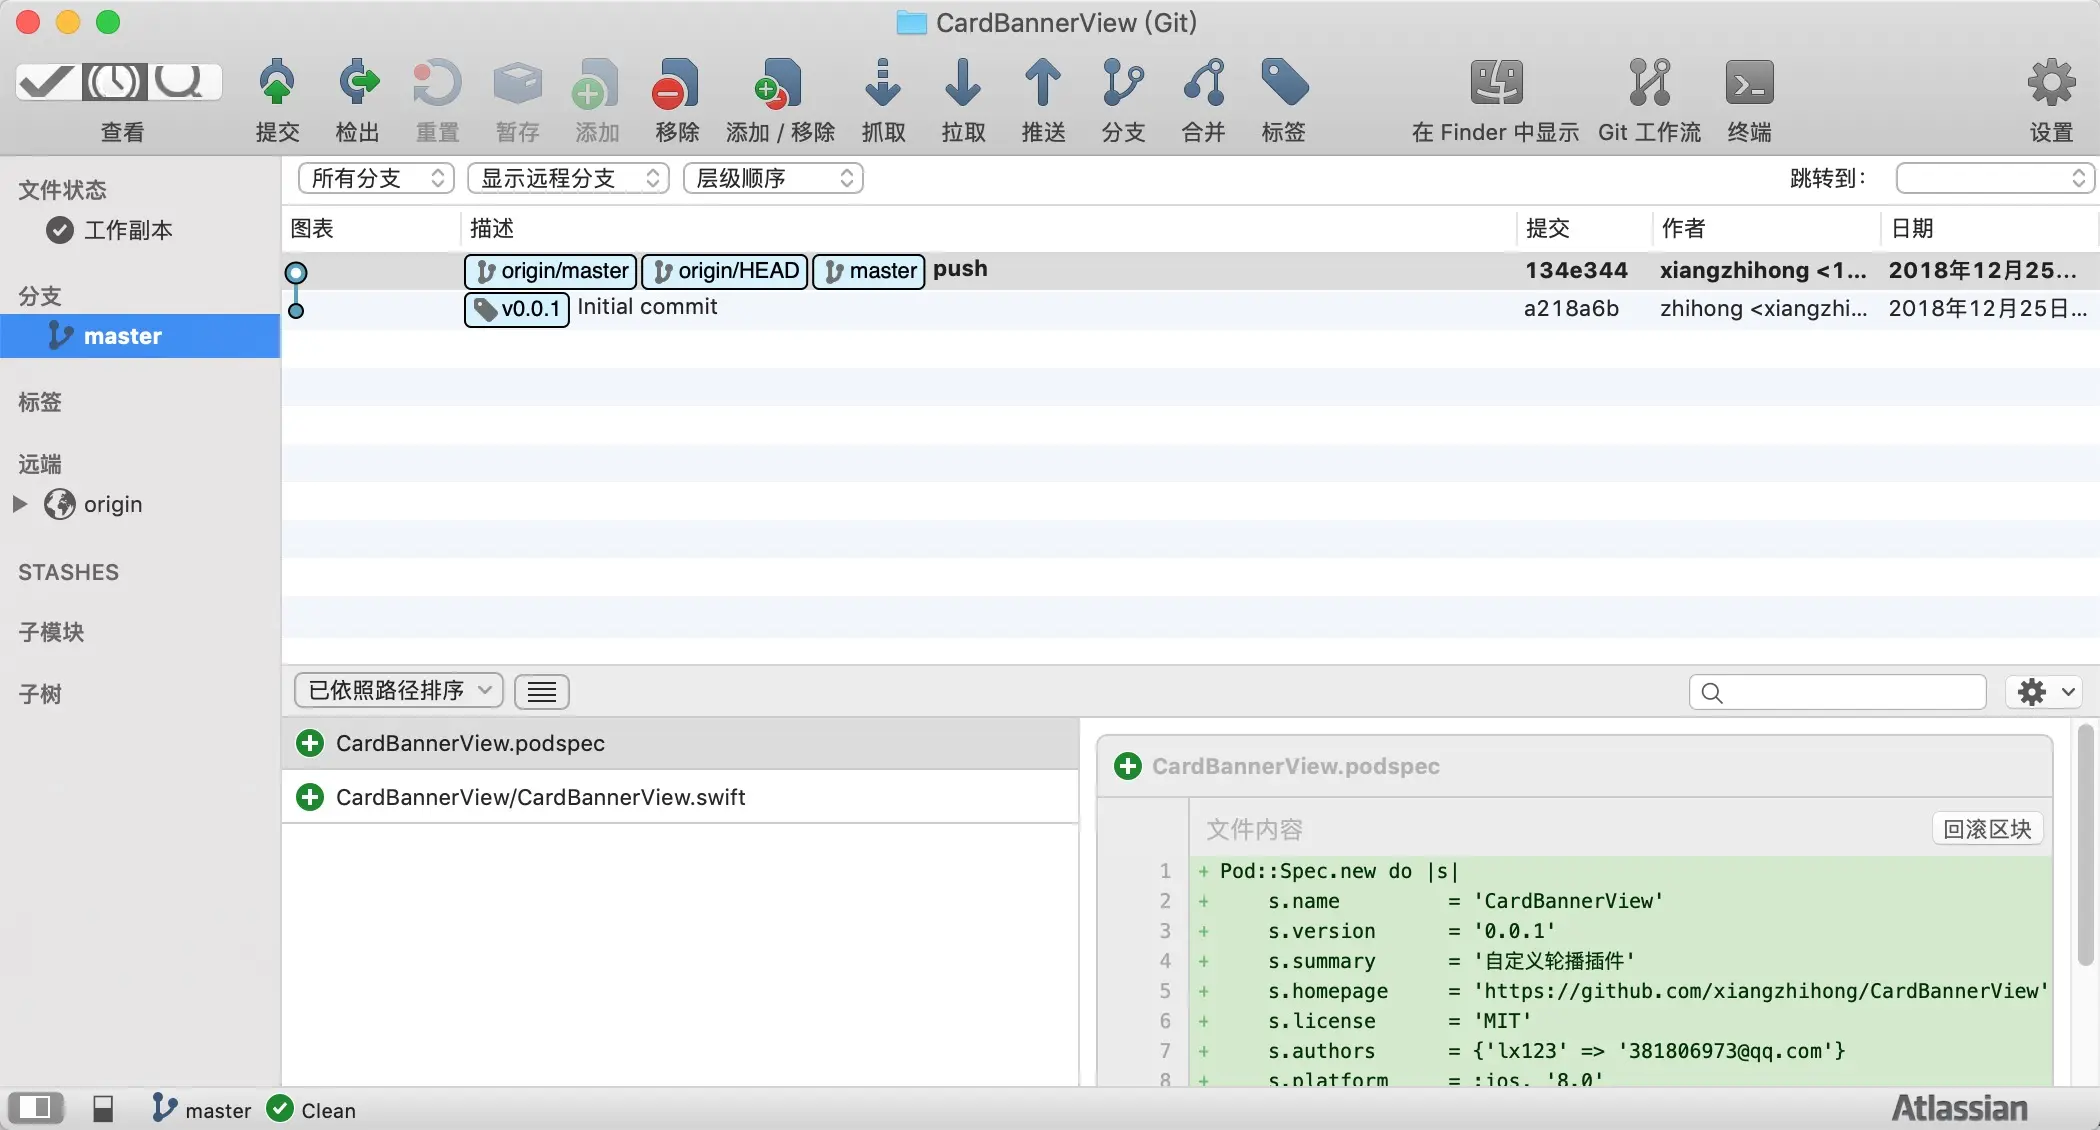Switch to history clock view
The width and height of the screenshot is (2100, 1130).
114,82
